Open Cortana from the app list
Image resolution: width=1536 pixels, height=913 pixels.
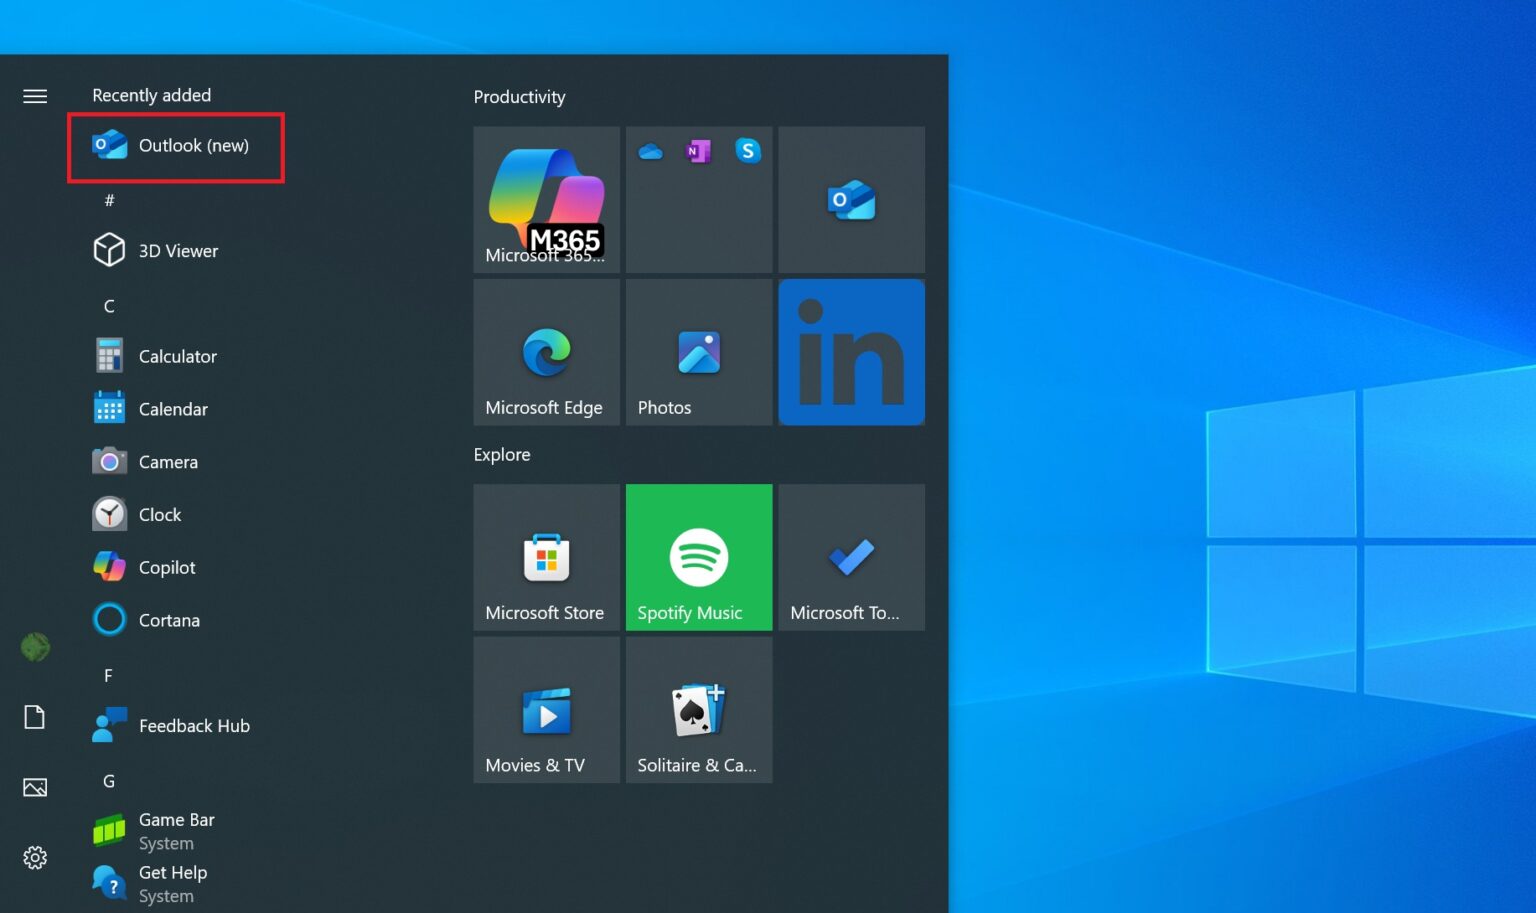169,620
